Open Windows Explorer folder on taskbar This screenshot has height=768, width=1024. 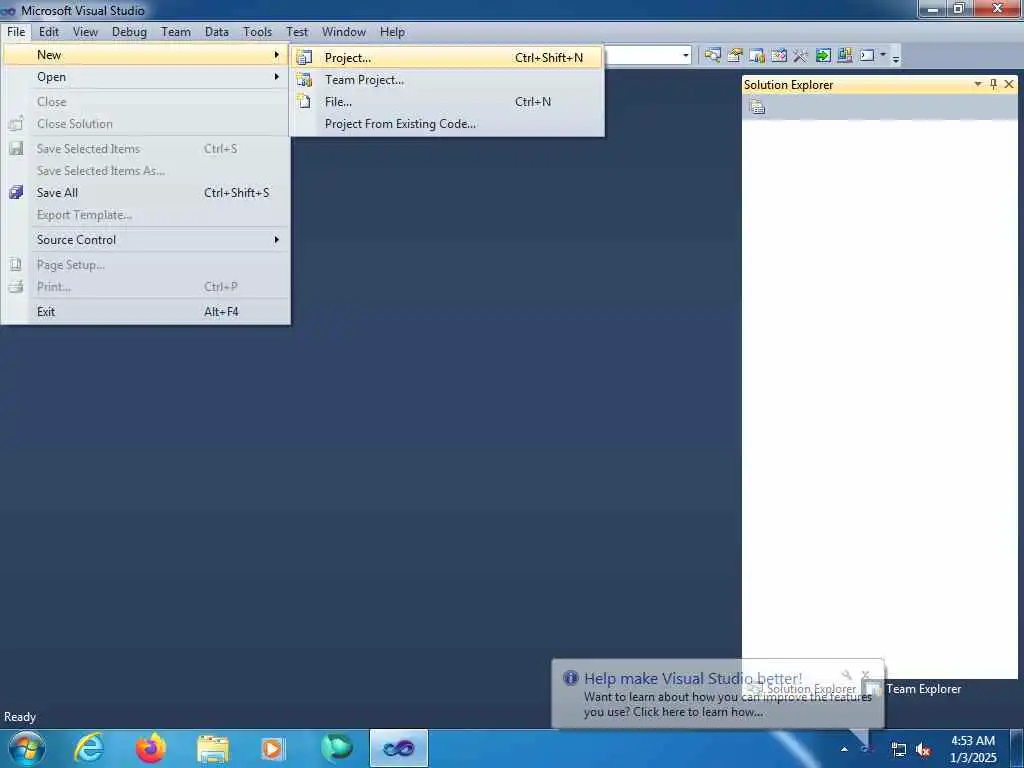pyautogui.click(x=213, y=748)
